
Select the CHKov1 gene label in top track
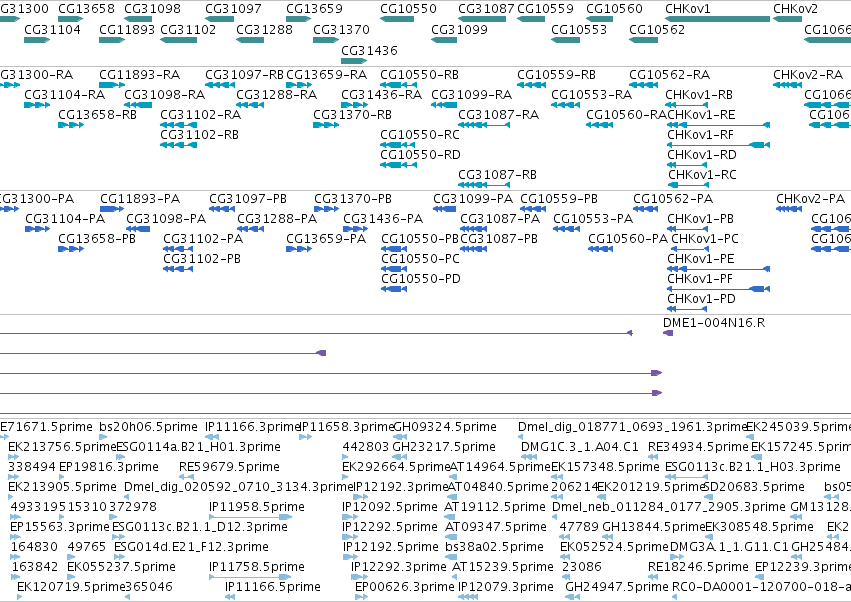point(688,9)
